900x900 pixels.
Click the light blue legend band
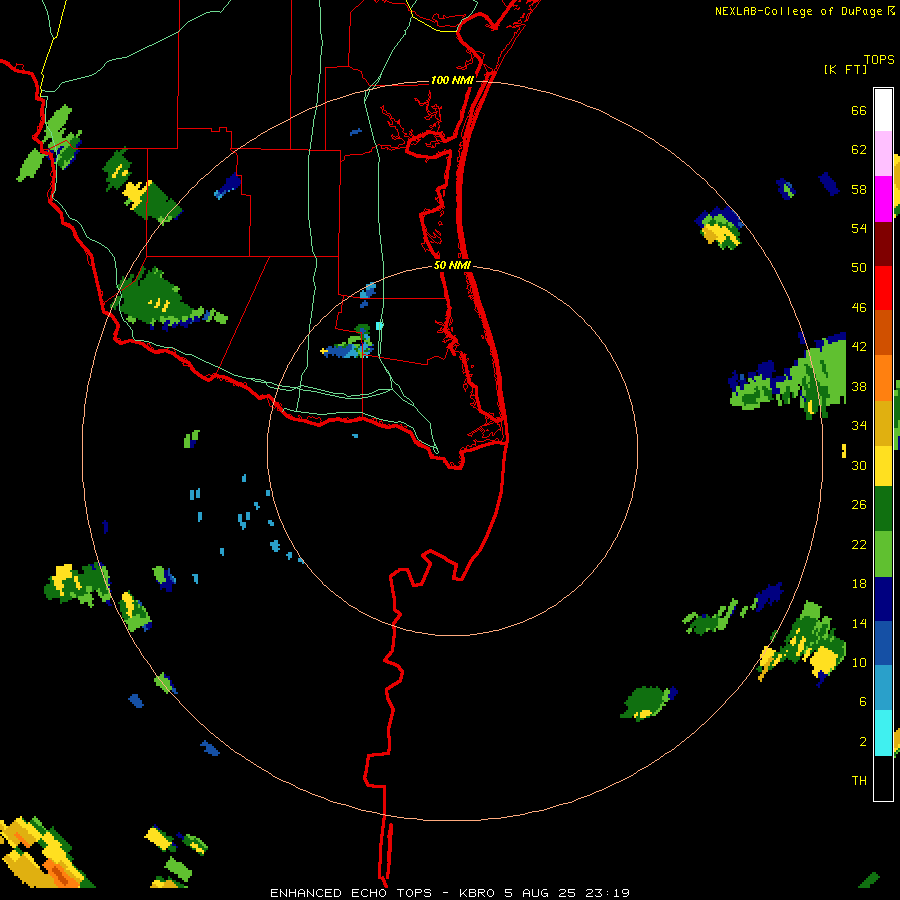(883, 688)
